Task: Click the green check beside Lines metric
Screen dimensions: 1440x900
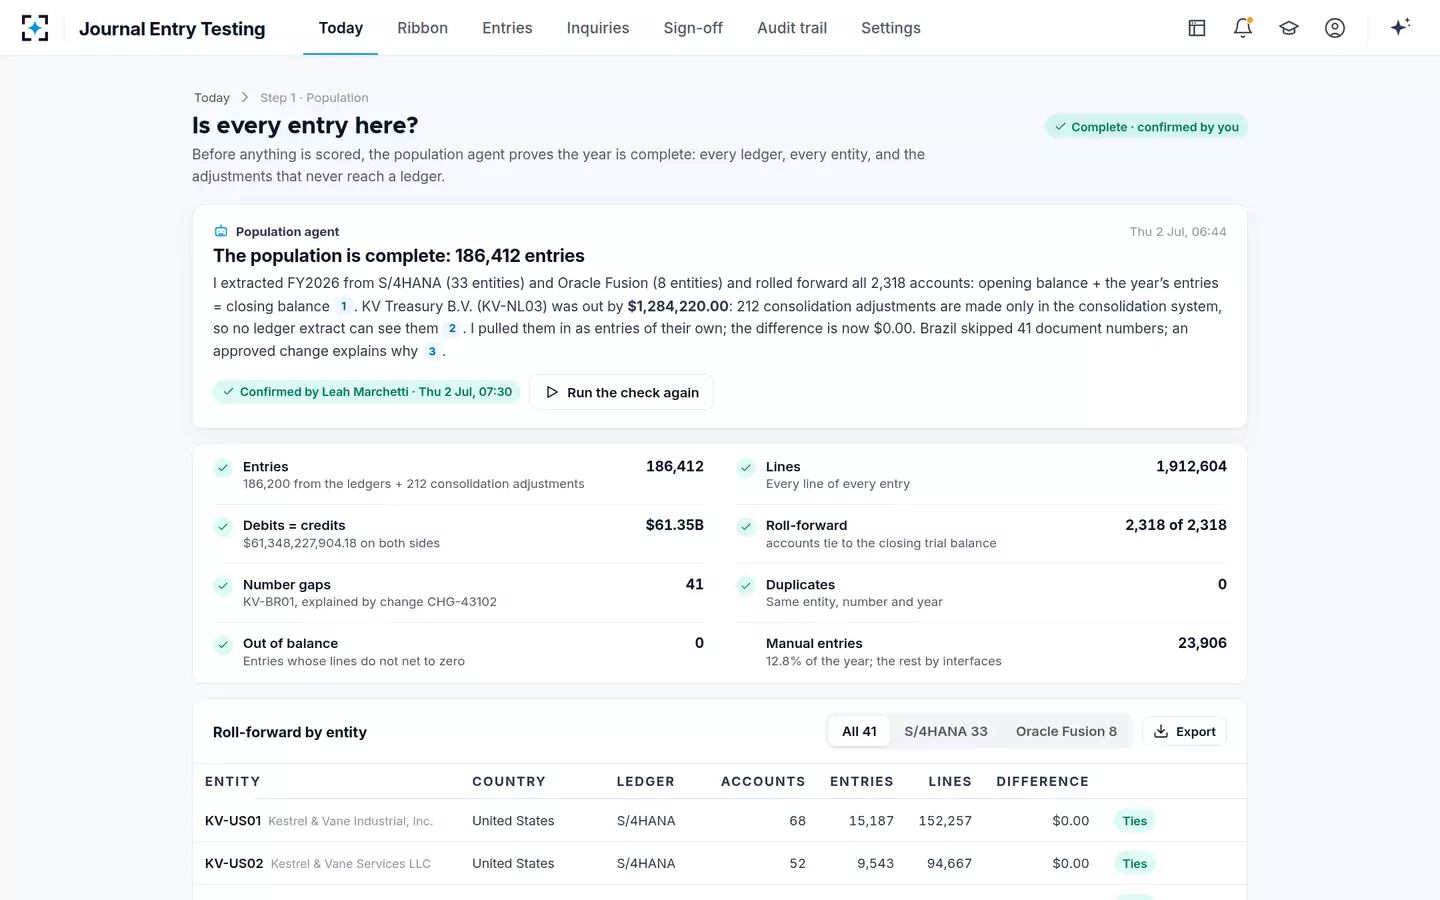Action: point(746,467)
